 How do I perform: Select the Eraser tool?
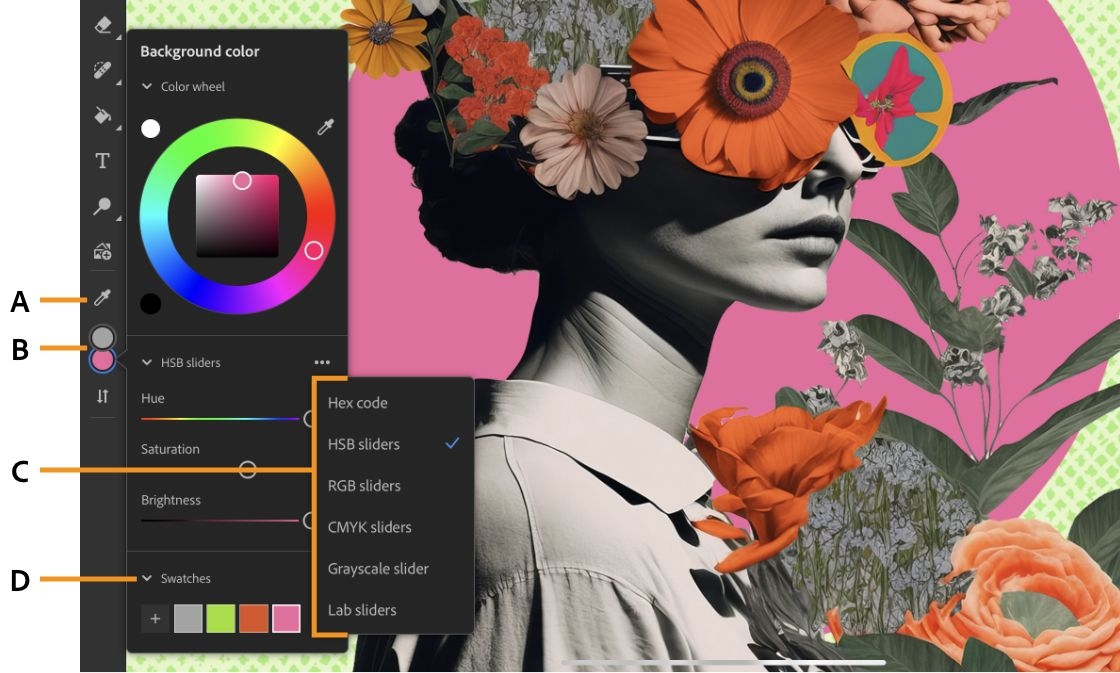click(103, 25)
